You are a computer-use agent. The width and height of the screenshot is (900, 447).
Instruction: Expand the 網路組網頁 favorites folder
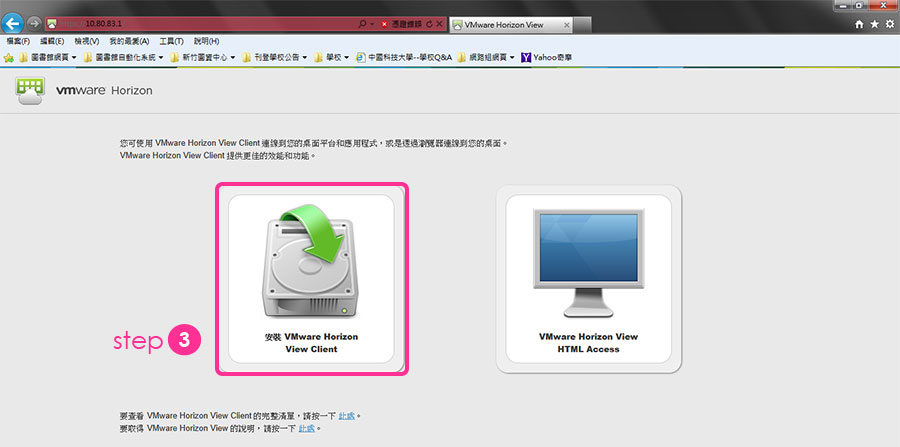486,57
